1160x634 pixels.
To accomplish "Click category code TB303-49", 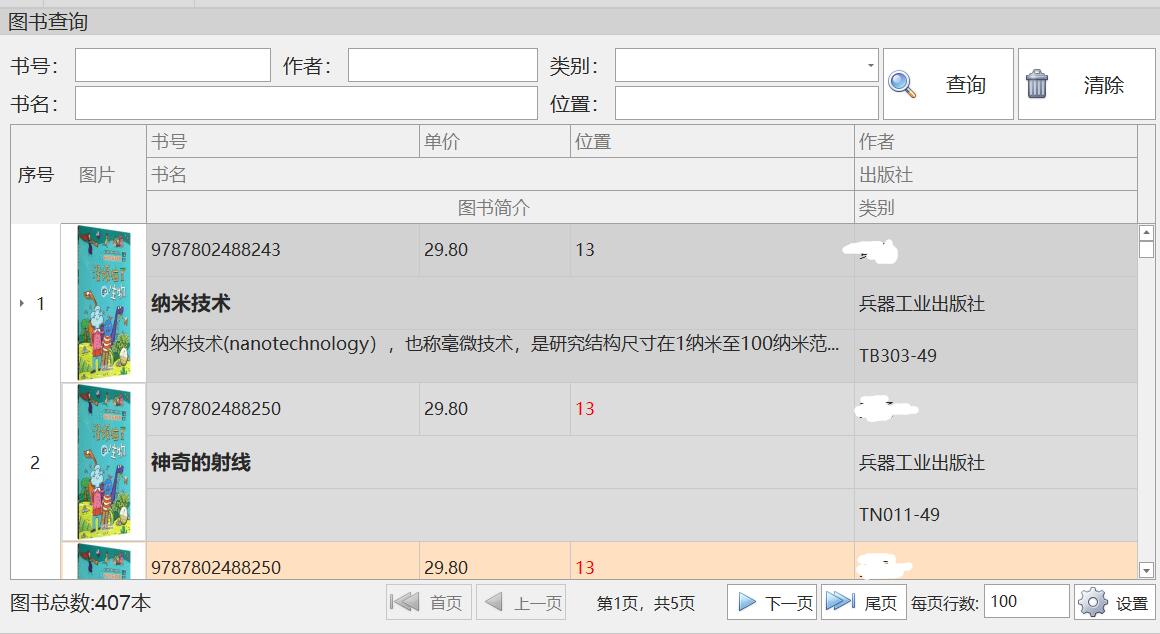I will click(x=897, y=356).
